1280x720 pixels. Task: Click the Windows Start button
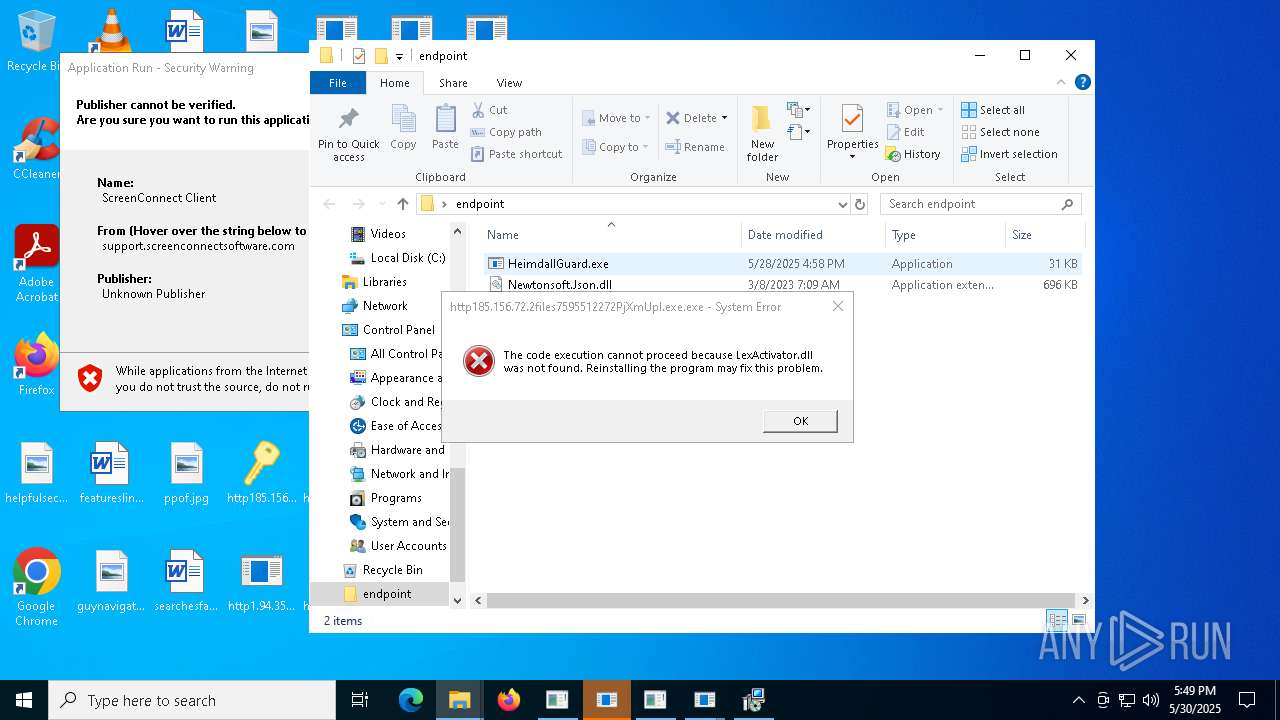[24, 700]
